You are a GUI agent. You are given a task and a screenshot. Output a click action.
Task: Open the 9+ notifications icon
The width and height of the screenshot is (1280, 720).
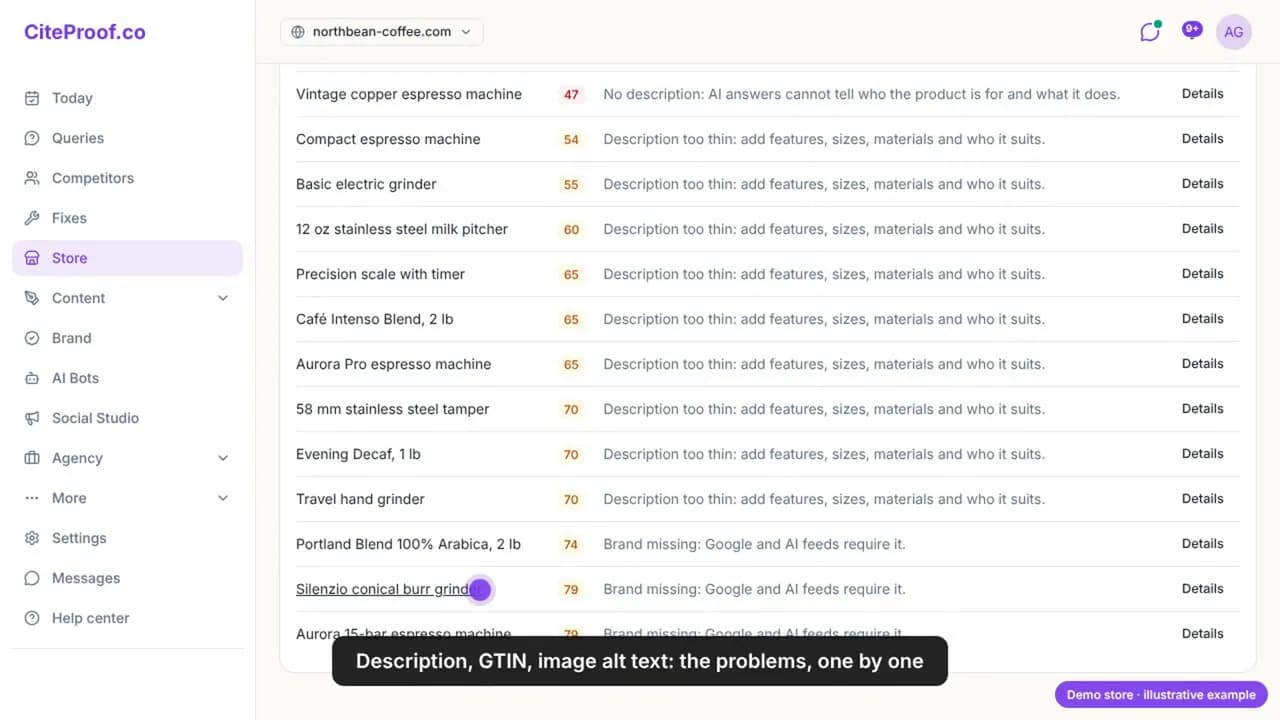tap(1192, 31)
